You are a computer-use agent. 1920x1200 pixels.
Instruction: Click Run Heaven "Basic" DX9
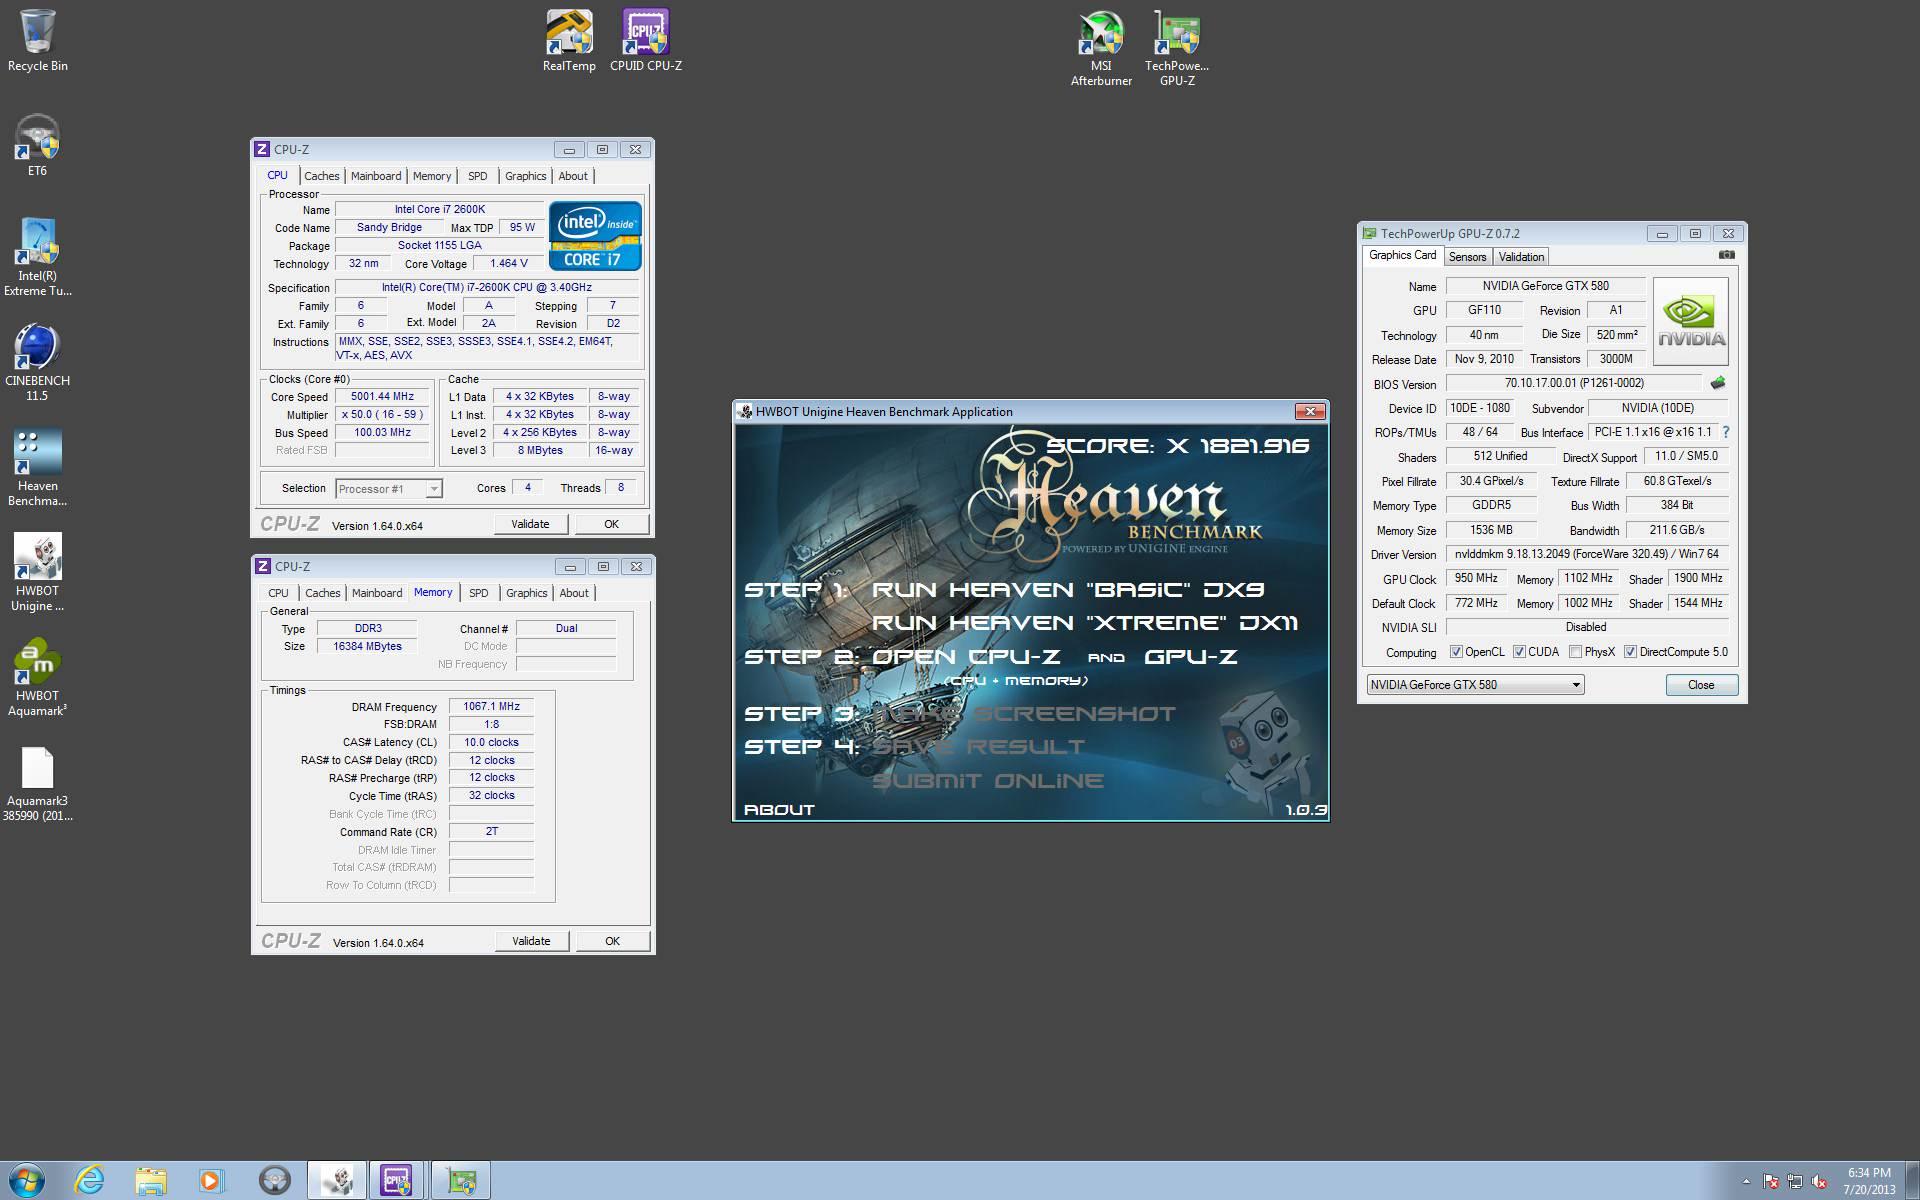coord(1068,590)
